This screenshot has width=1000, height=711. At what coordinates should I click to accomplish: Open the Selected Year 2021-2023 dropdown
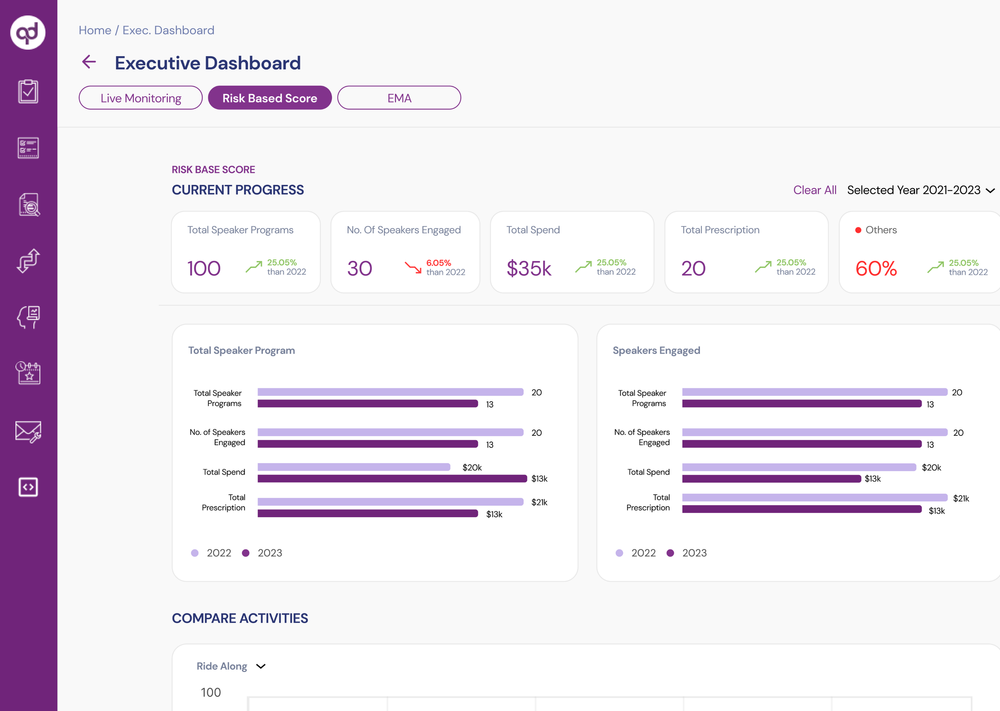[921, 190]
